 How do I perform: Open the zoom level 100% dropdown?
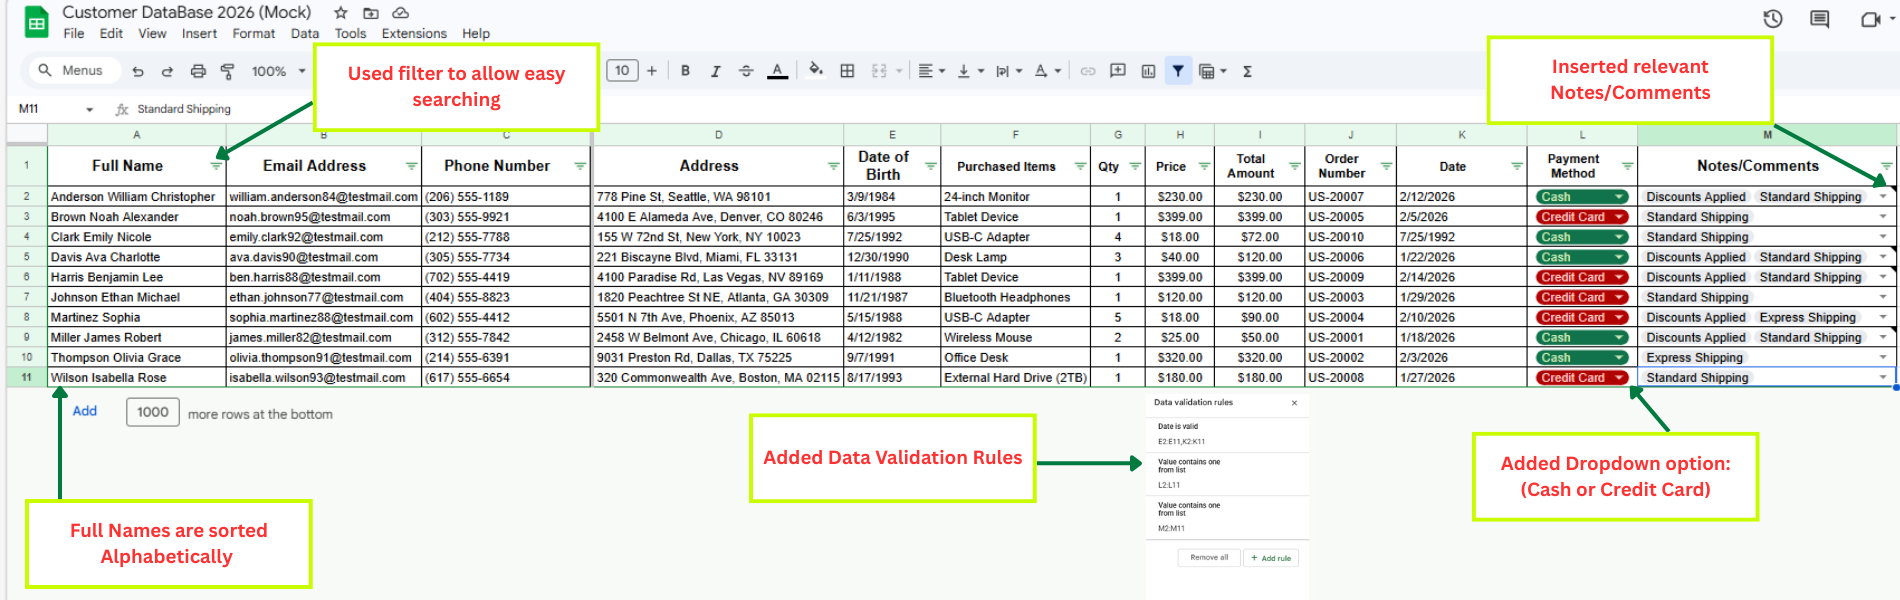[279, 71]
